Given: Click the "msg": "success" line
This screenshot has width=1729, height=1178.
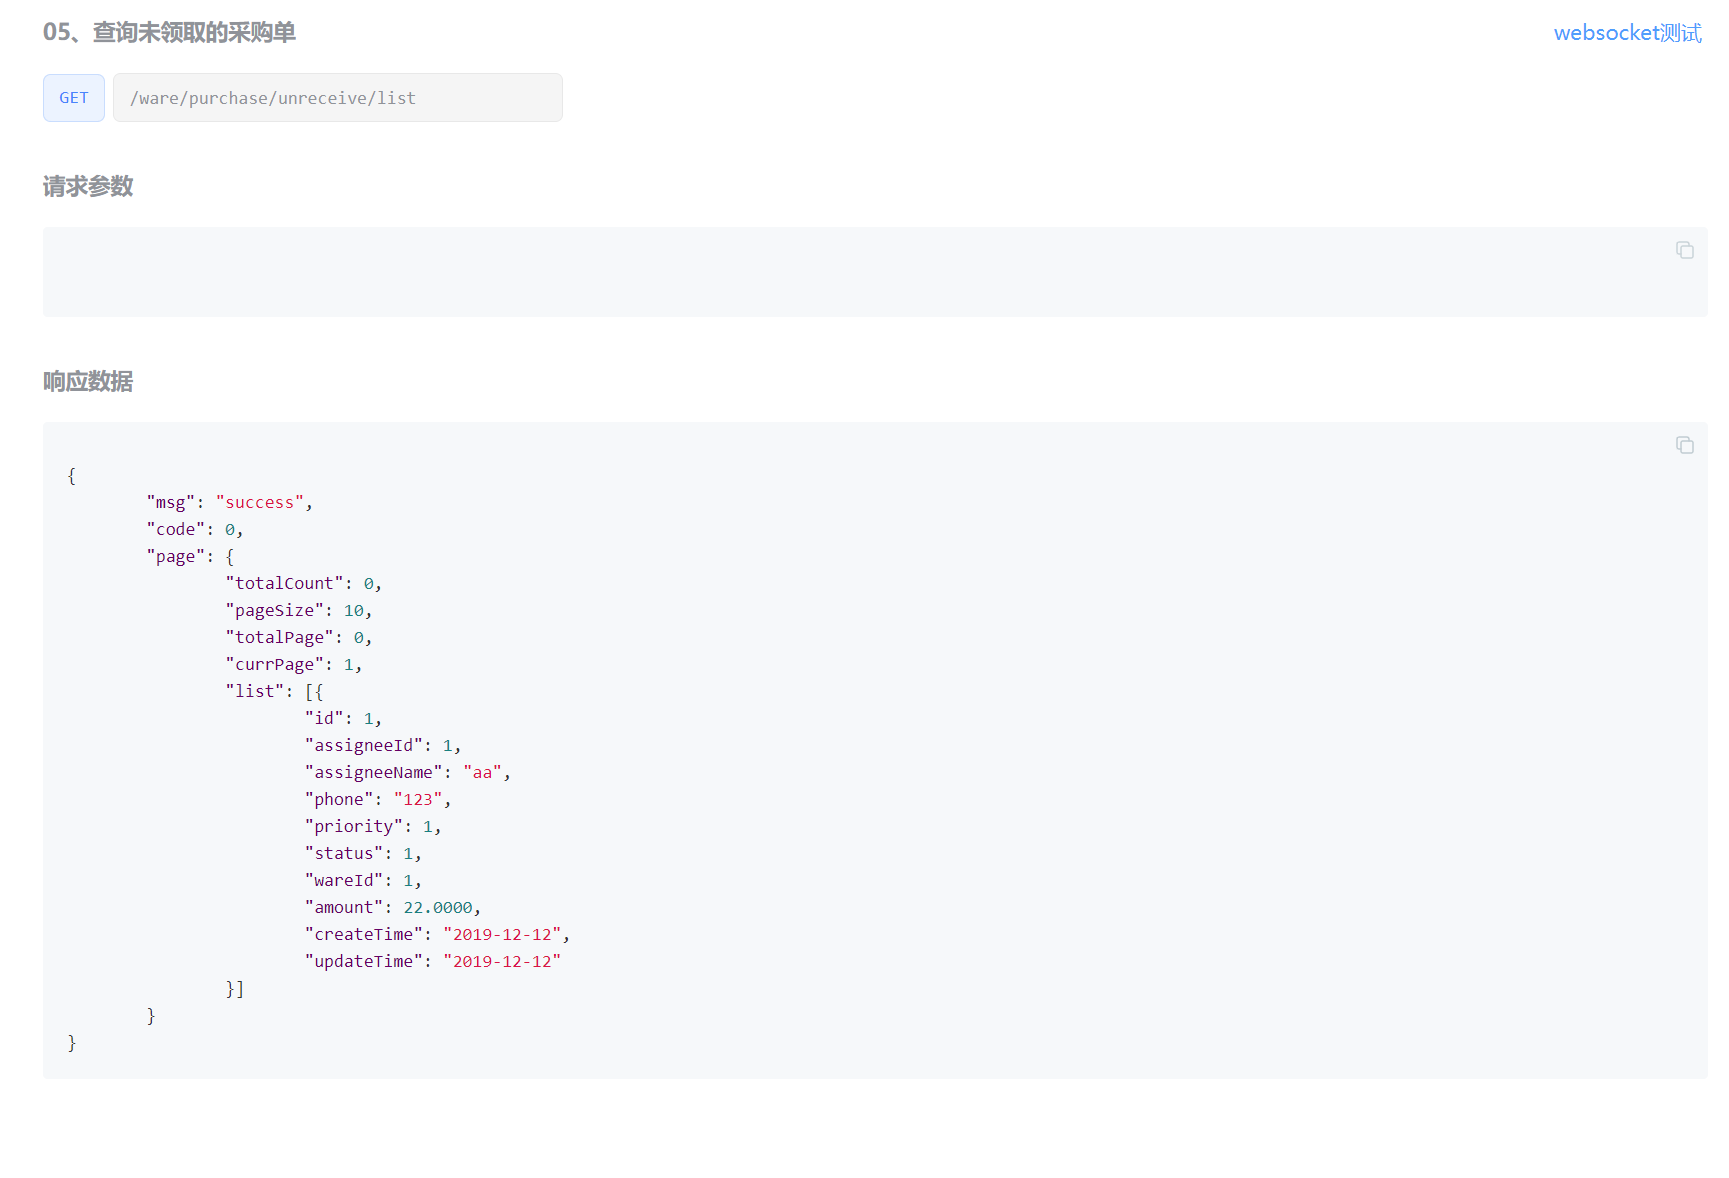Looking at the screenshot, I should click(230, 503).
